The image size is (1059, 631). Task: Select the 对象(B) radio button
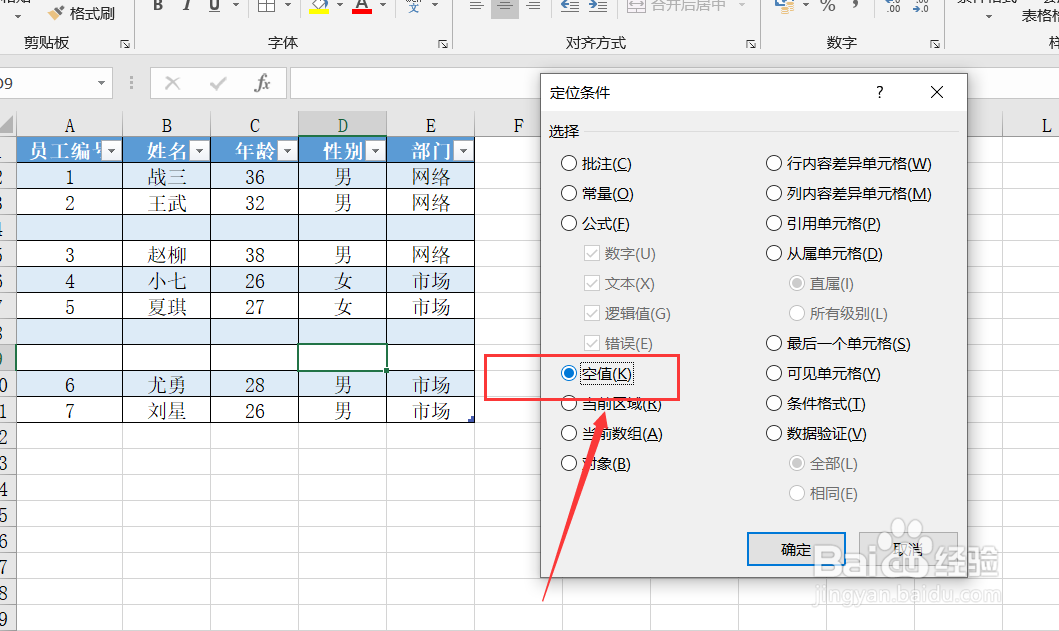pyautogui.click(x=570, y=463)
